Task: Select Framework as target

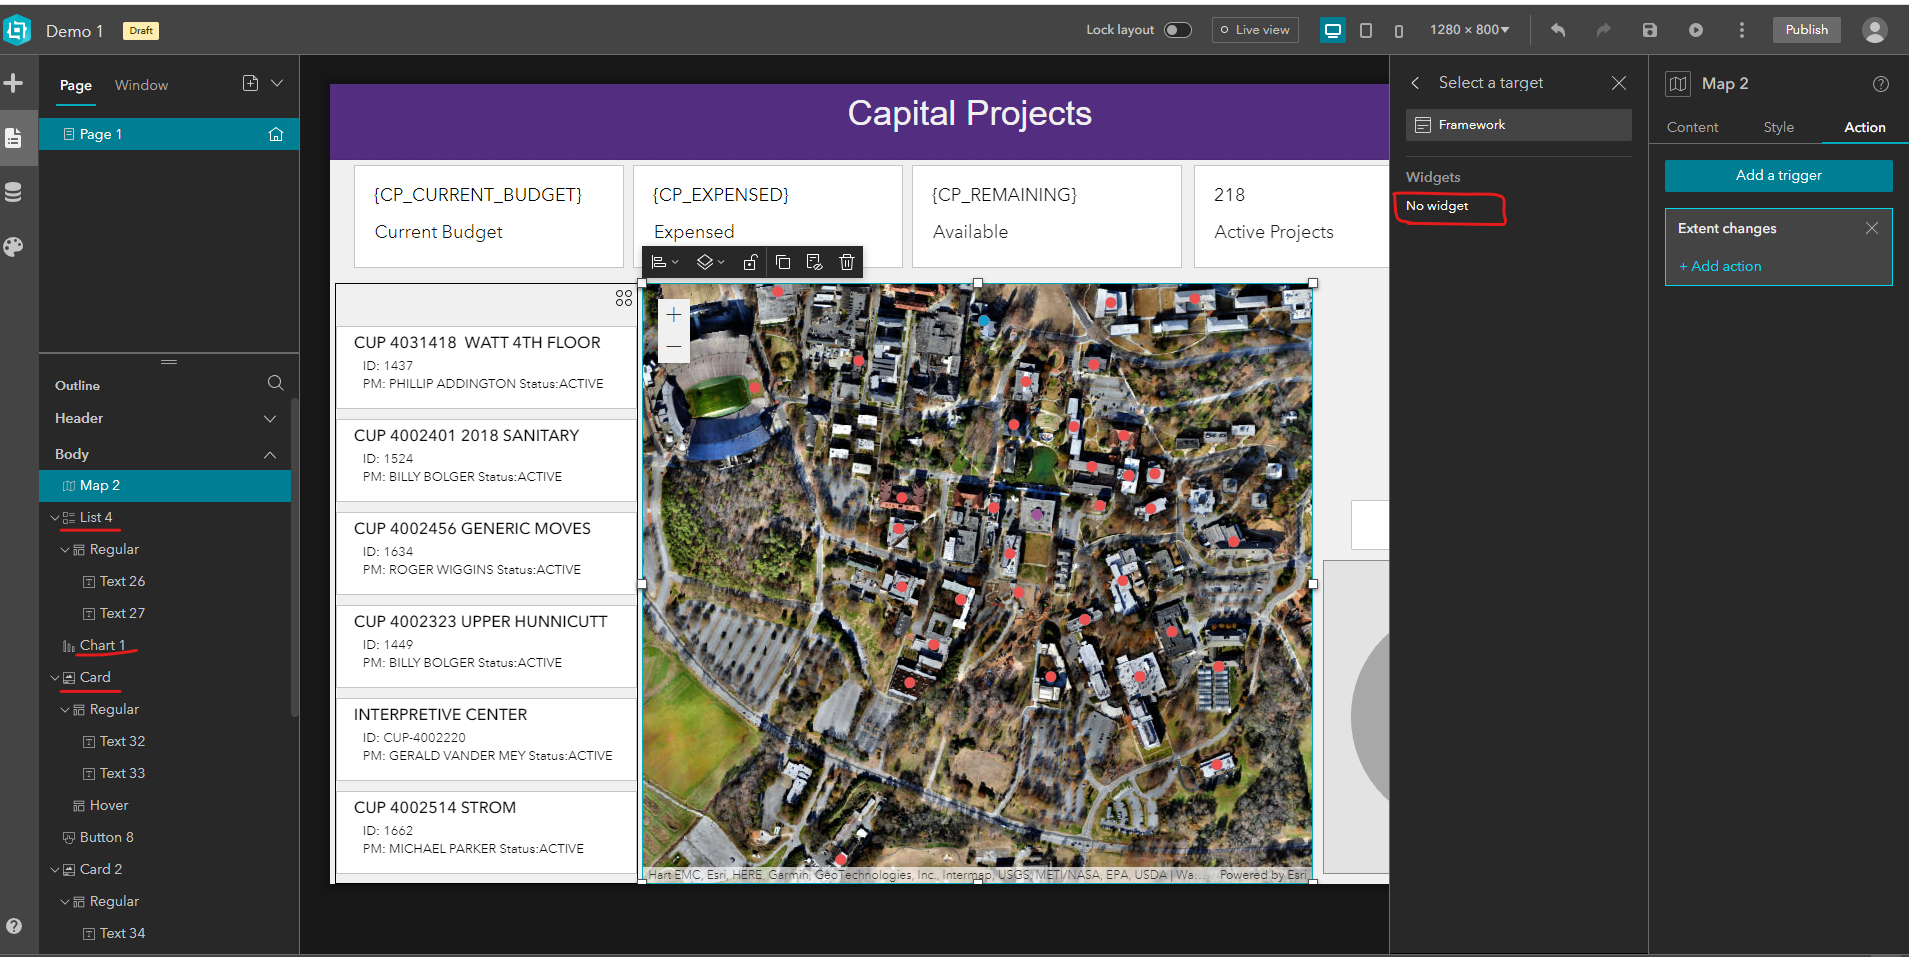Action: [x=1519, y=125]
